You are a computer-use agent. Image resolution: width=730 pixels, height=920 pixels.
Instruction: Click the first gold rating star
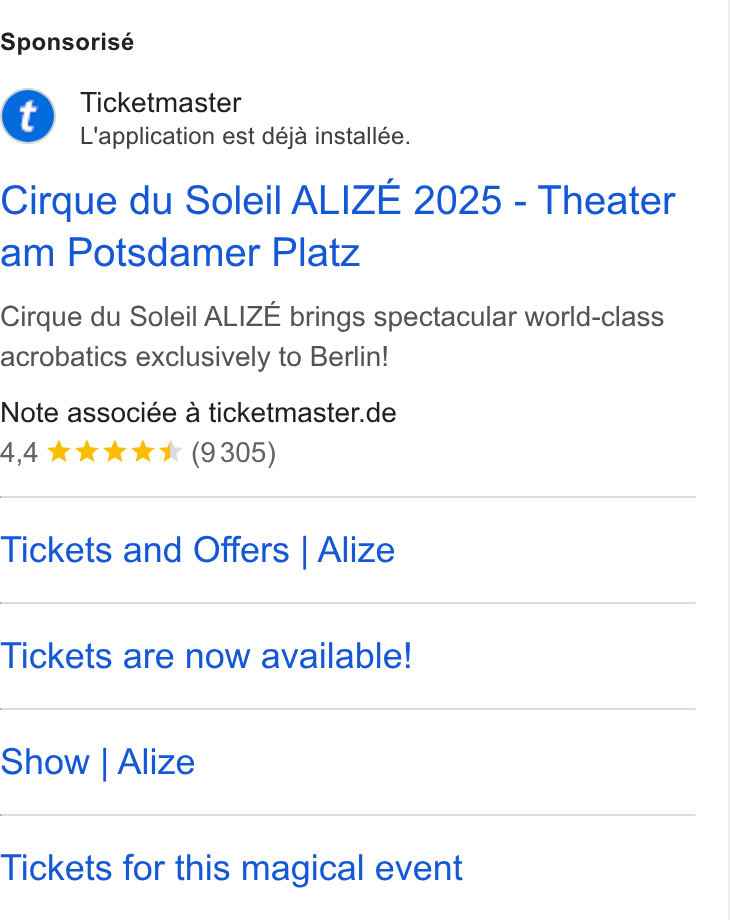59,452
